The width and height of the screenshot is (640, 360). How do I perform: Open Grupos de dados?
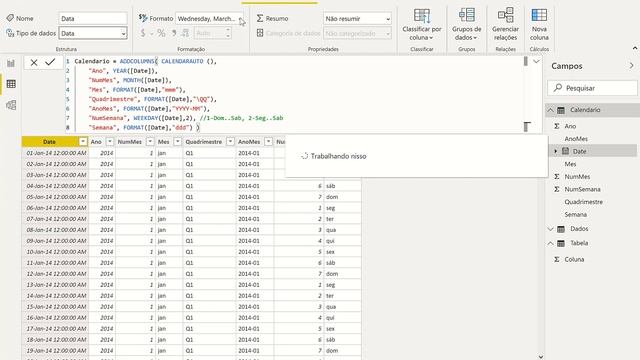[x=467, y=24]
